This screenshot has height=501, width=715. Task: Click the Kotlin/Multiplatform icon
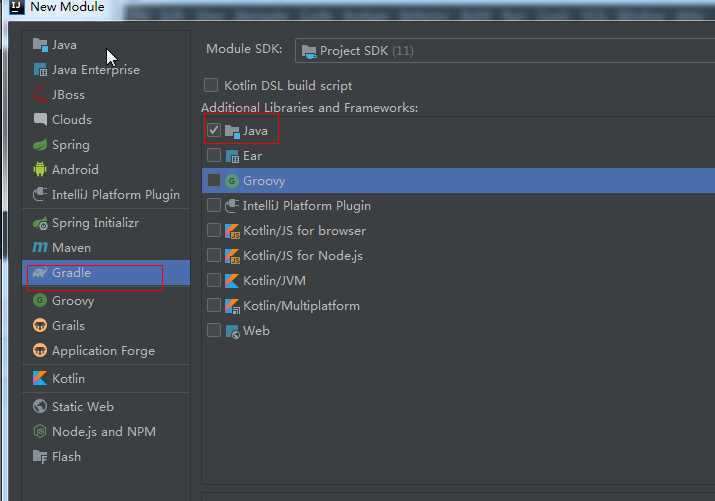232,306
